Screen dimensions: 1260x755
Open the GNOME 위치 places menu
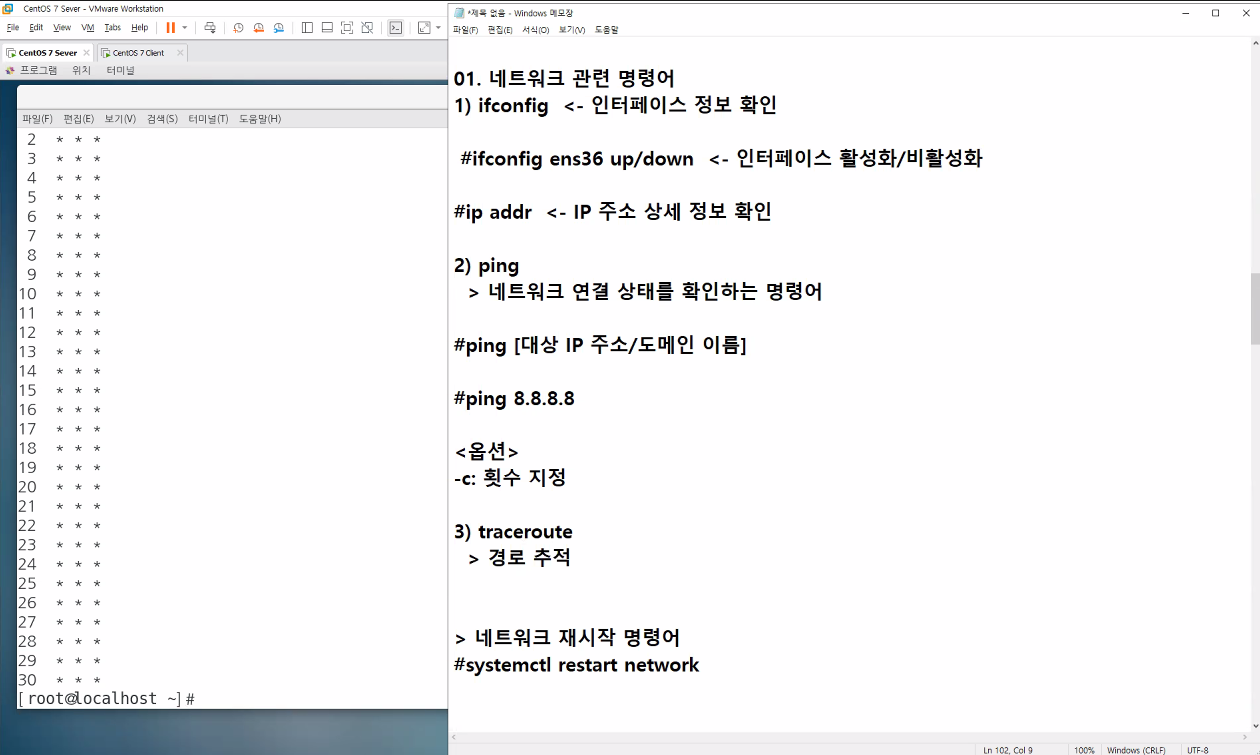click(x=81, y=70)
